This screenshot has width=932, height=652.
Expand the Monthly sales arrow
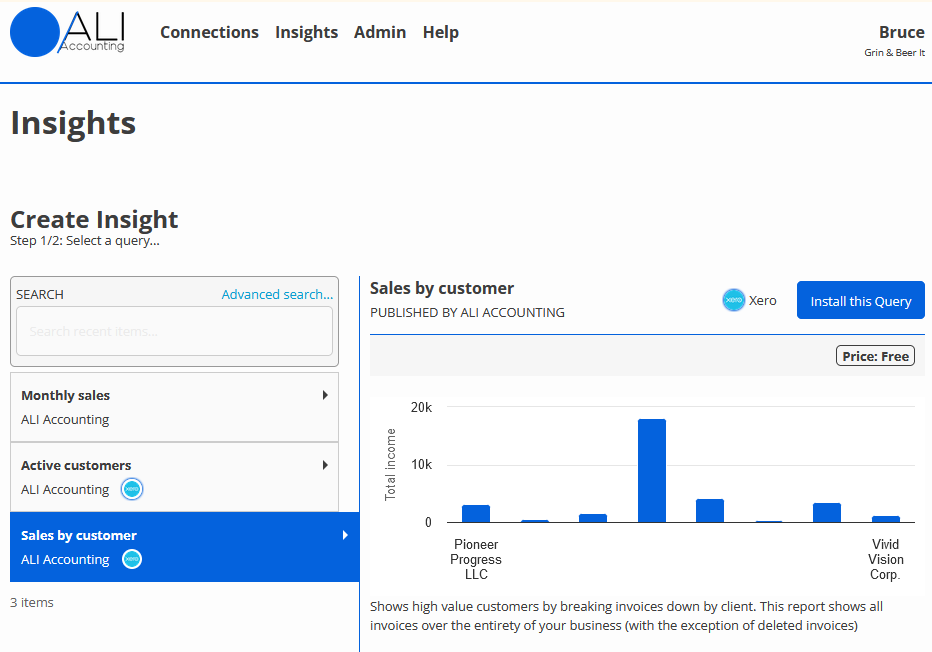325,395
